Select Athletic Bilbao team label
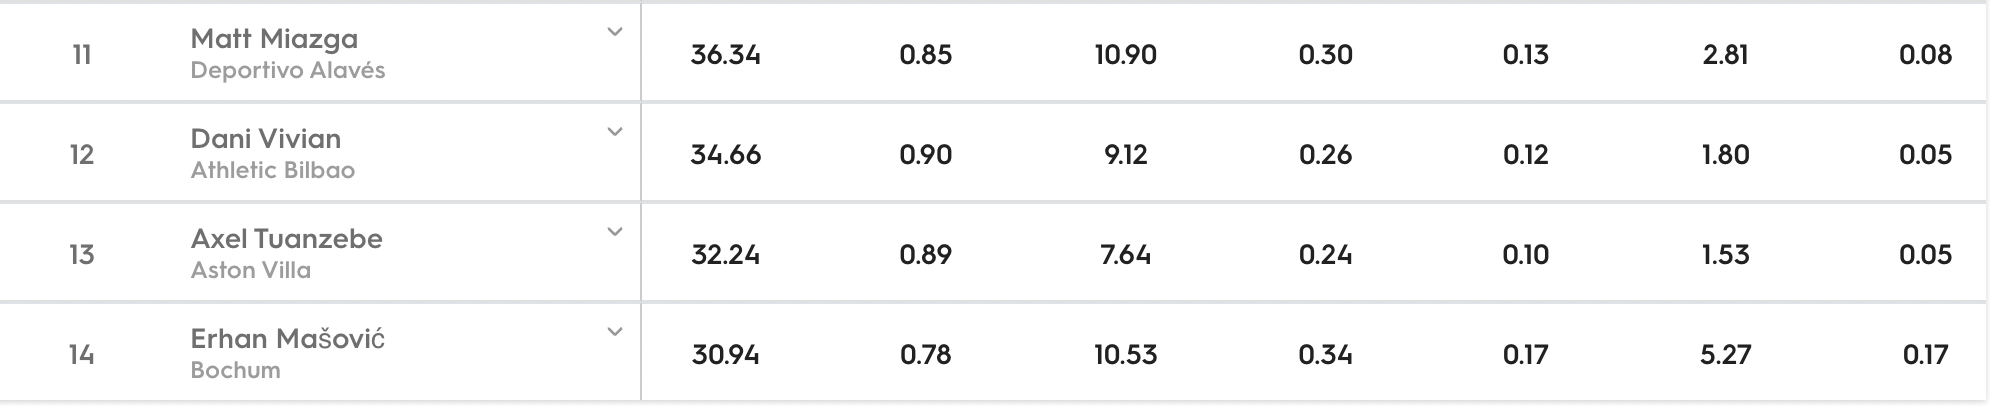The height and width of the screenshot is (406, 1990). tap(273, 171)
